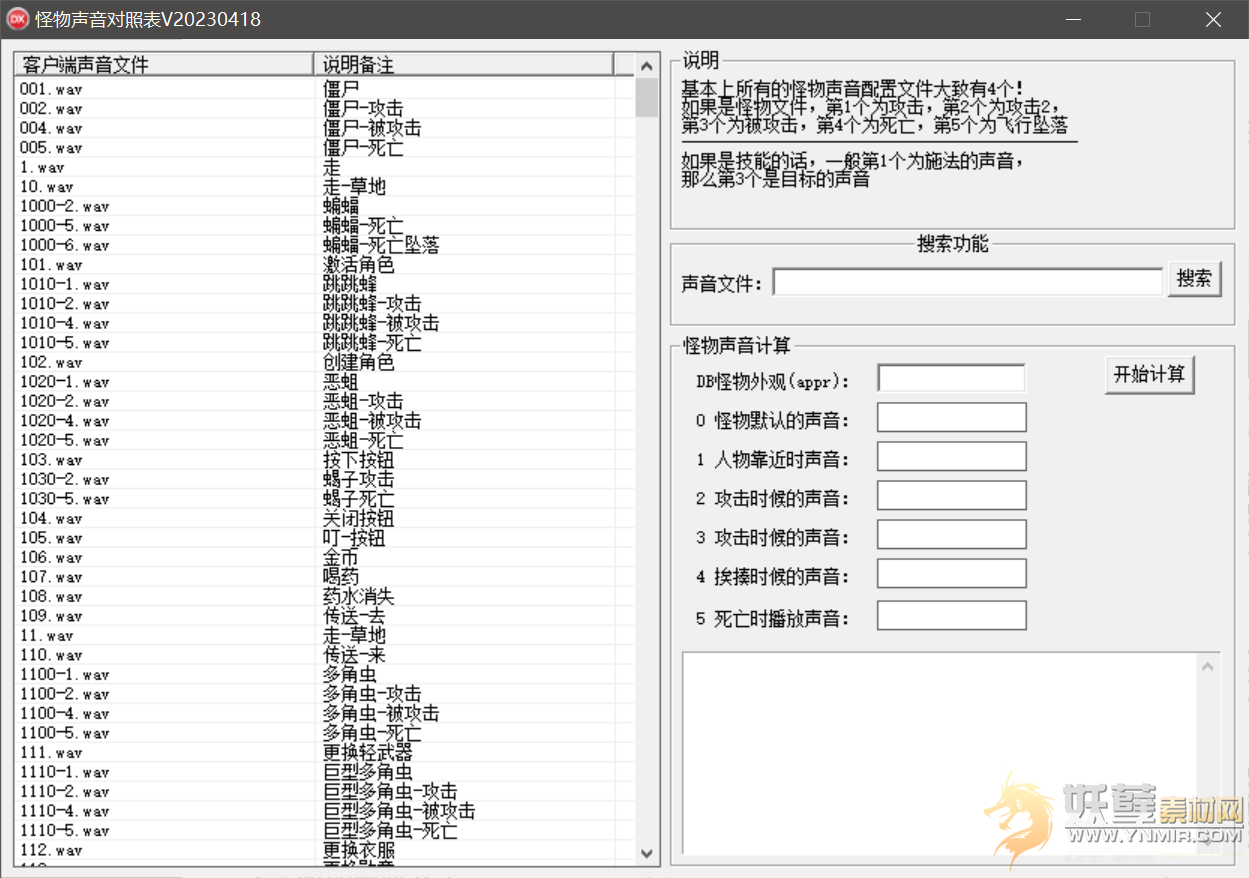This screenshot has width=1249, height=878.
Task: Select the 112.wav row
Action: 325,849
